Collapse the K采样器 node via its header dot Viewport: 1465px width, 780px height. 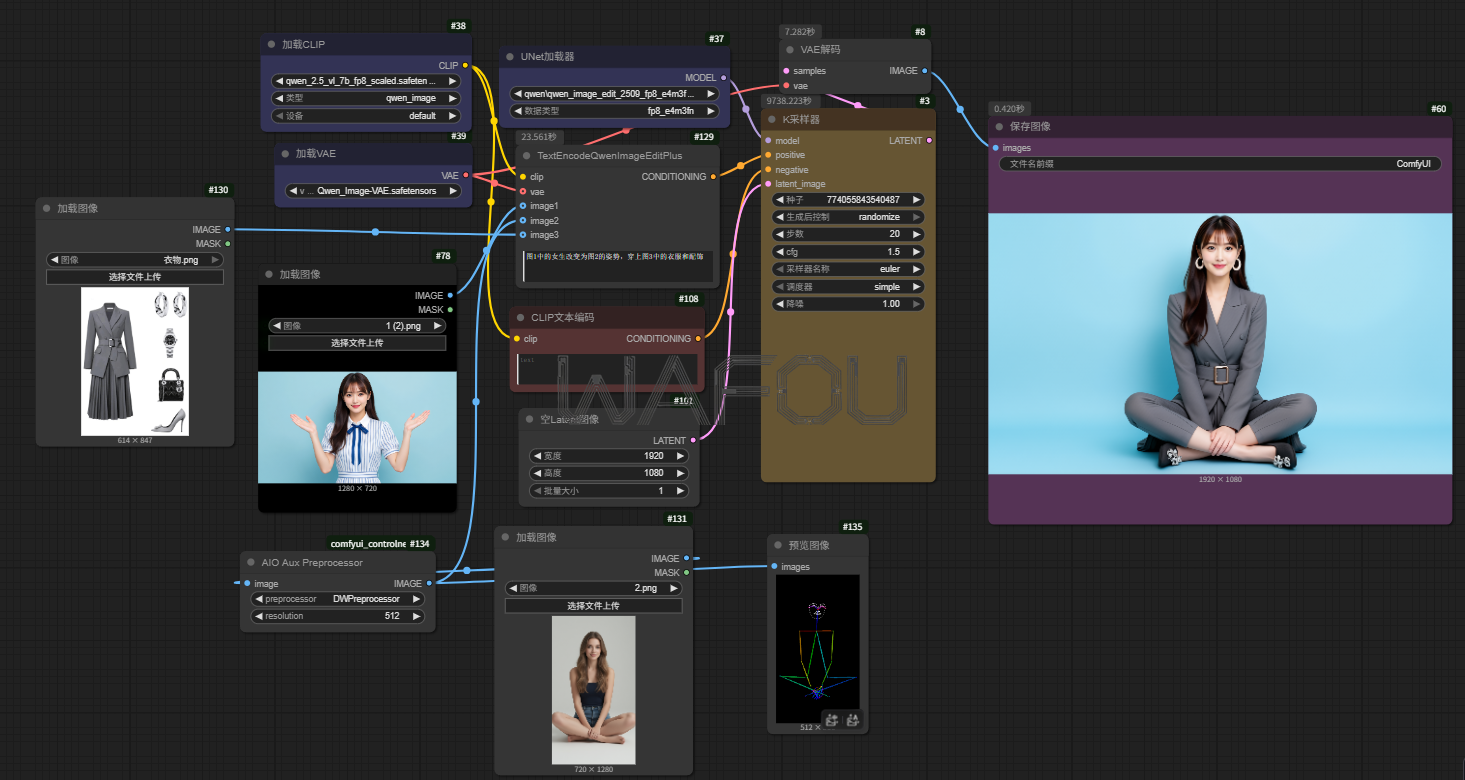(x=772, y=119)
